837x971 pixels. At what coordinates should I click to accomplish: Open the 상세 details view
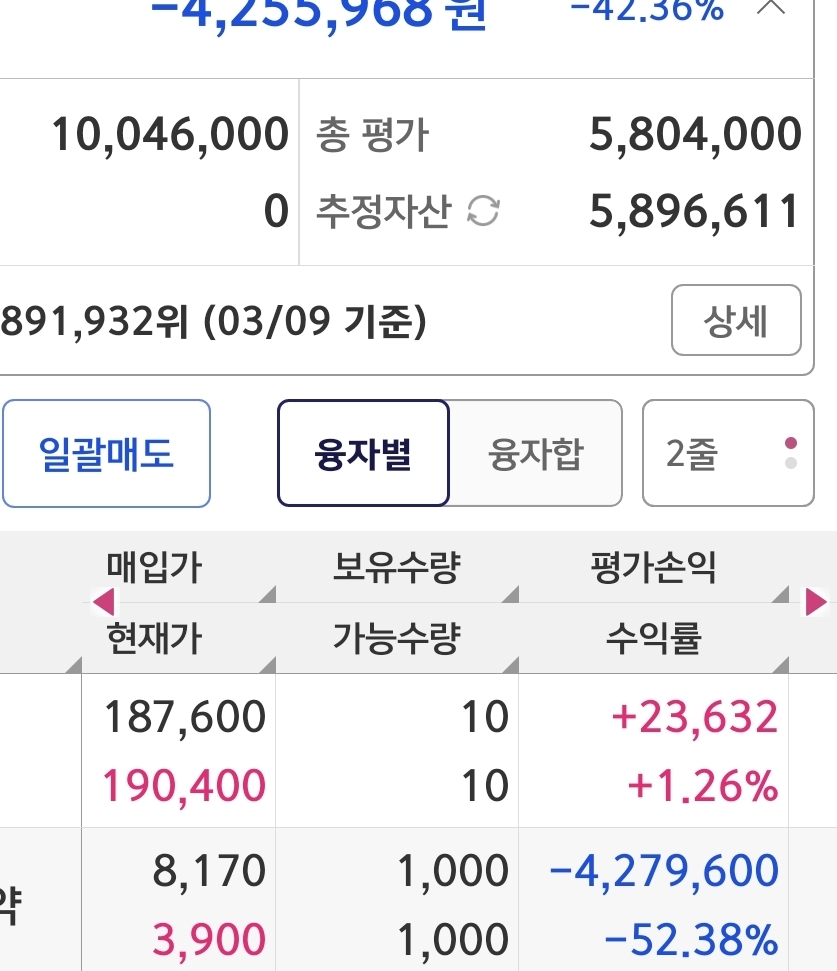[x=736, y=320]
